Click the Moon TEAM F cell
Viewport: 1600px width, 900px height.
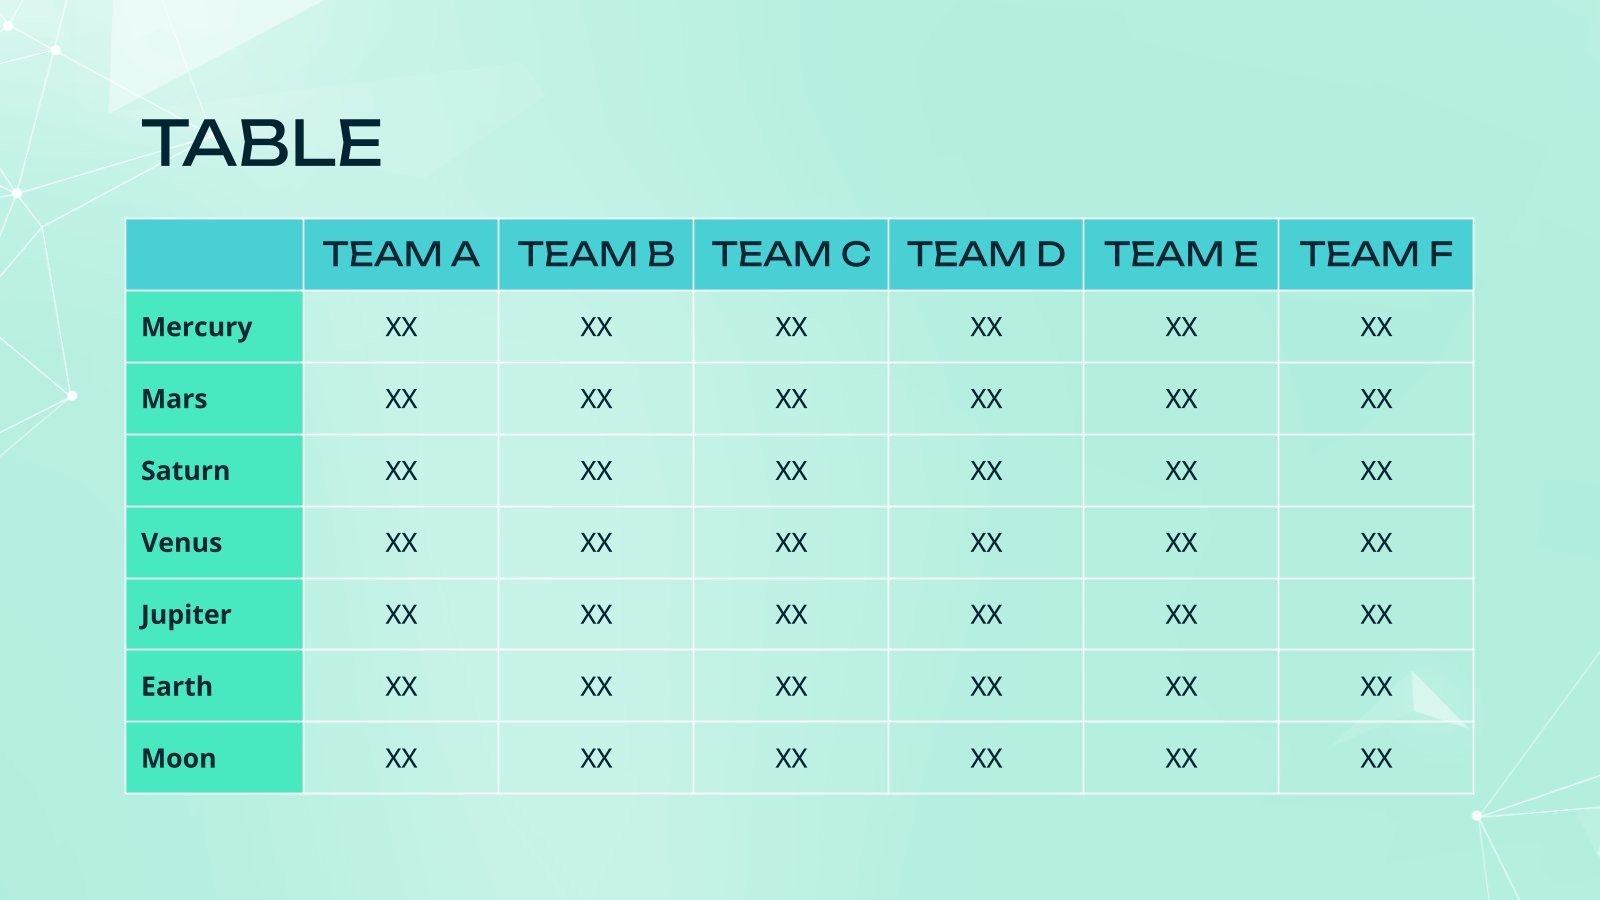pos(1376,759)
